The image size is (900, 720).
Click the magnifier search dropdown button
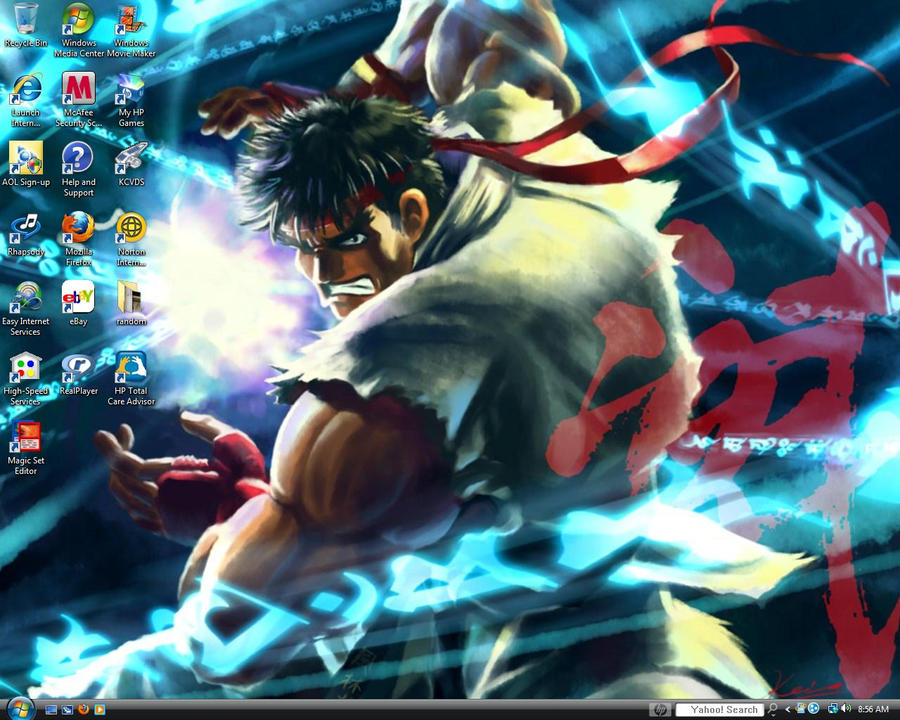coord(773,710)
